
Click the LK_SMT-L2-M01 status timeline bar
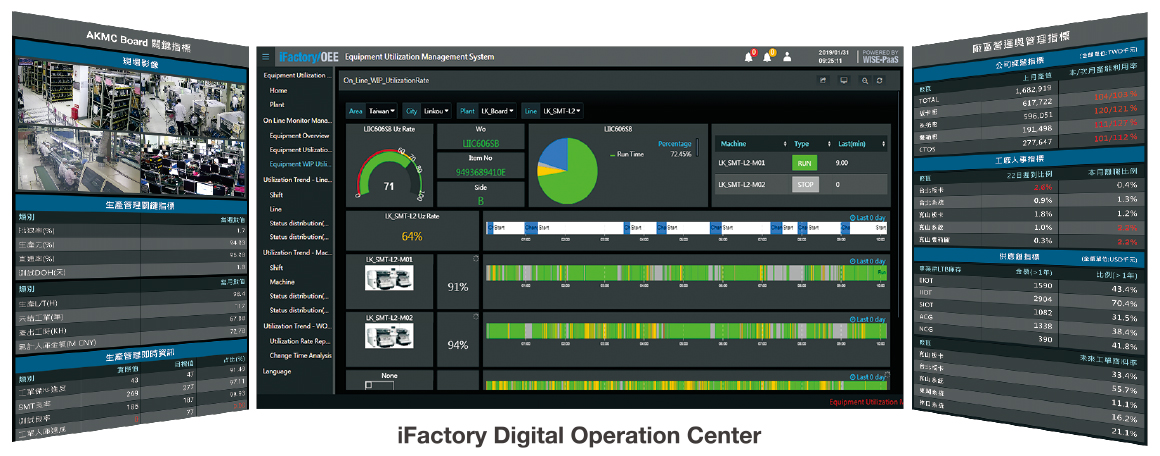click(x=686, y=272)
